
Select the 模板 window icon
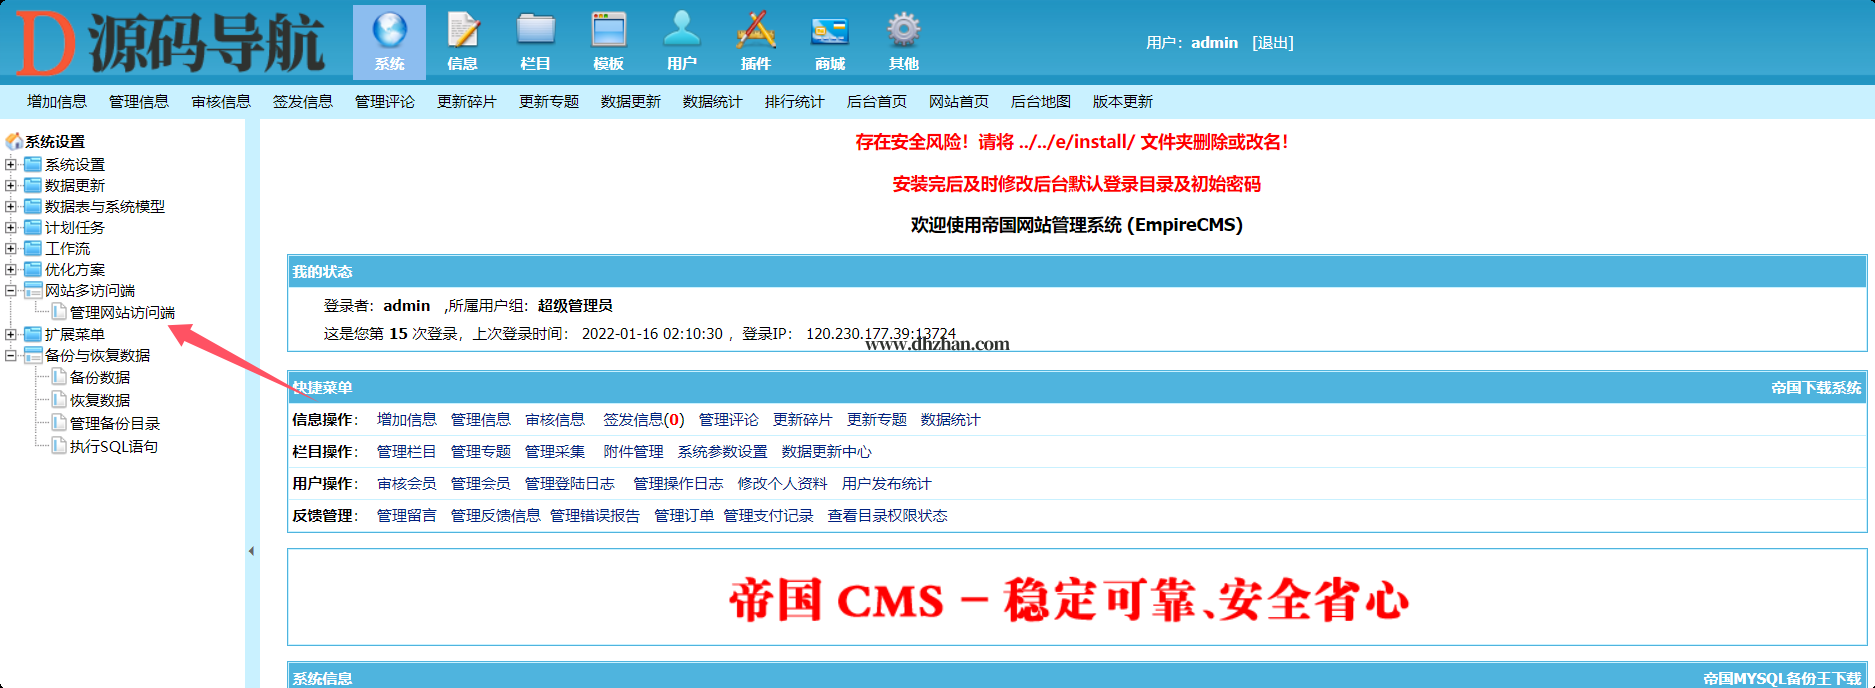[608, 32]
